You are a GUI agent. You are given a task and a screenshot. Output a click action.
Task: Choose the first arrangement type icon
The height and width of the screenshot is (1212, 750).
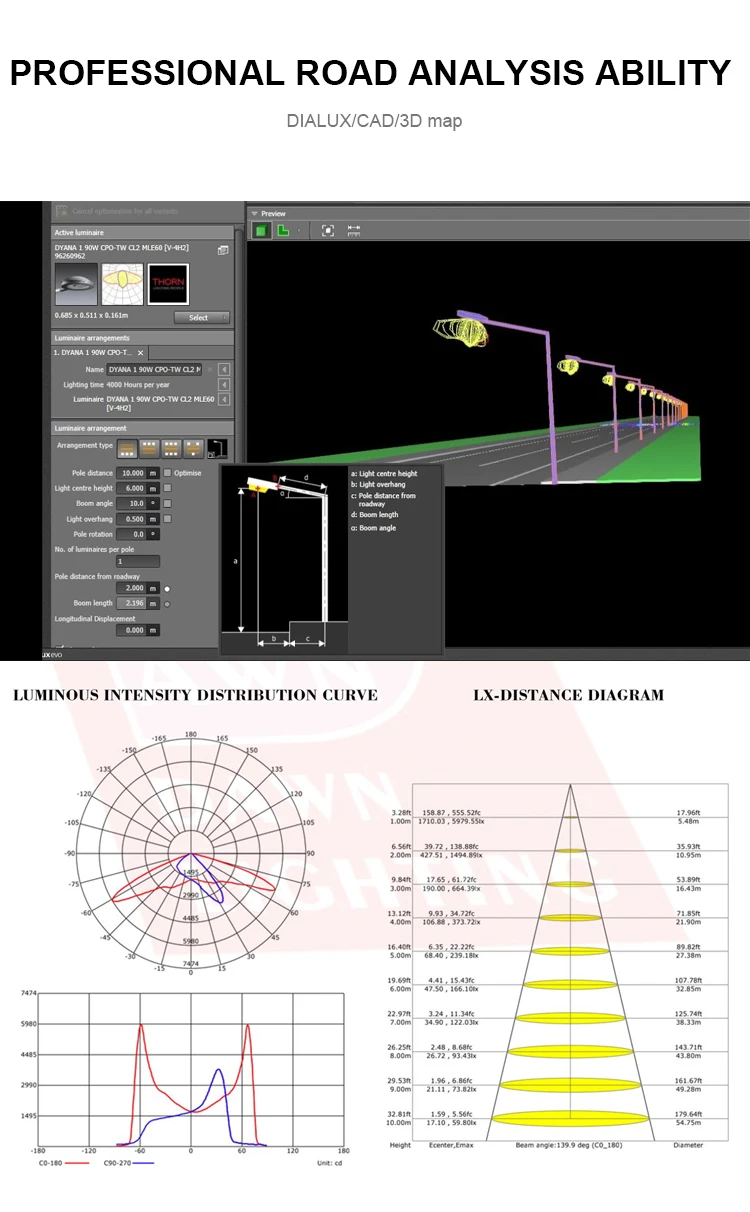(x=127, y=449)
